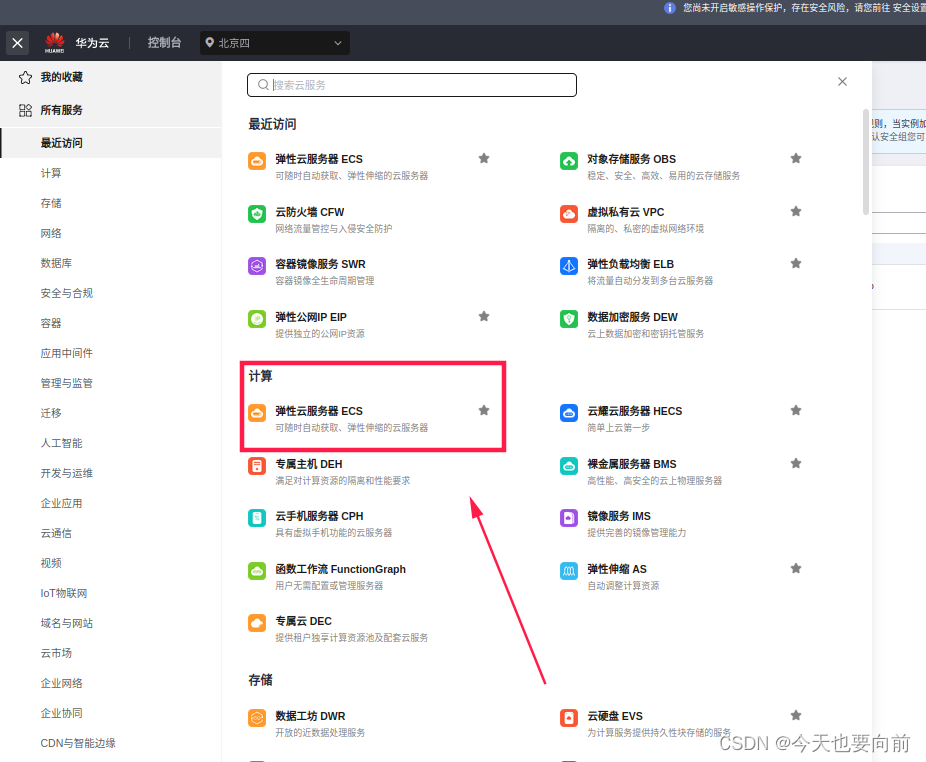Viewport: 926px width, 762px height.
Task: Toggle favorite star for recent ECS
Action: (x=484, y=158)
